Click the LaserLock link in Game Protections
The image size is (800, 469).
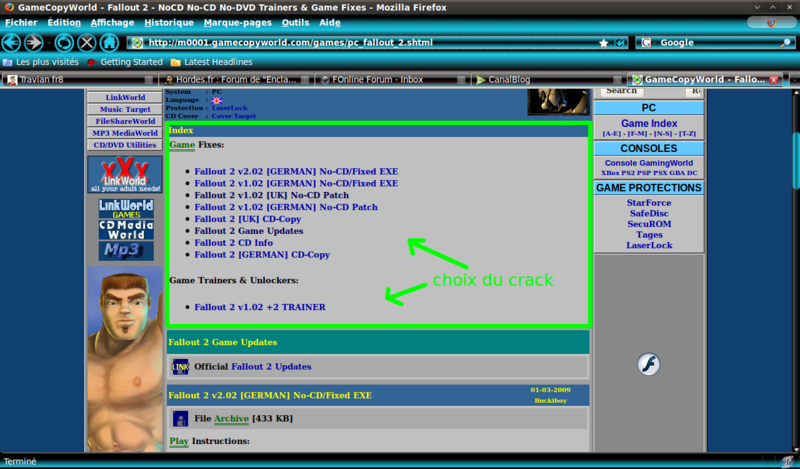point(649,245)
